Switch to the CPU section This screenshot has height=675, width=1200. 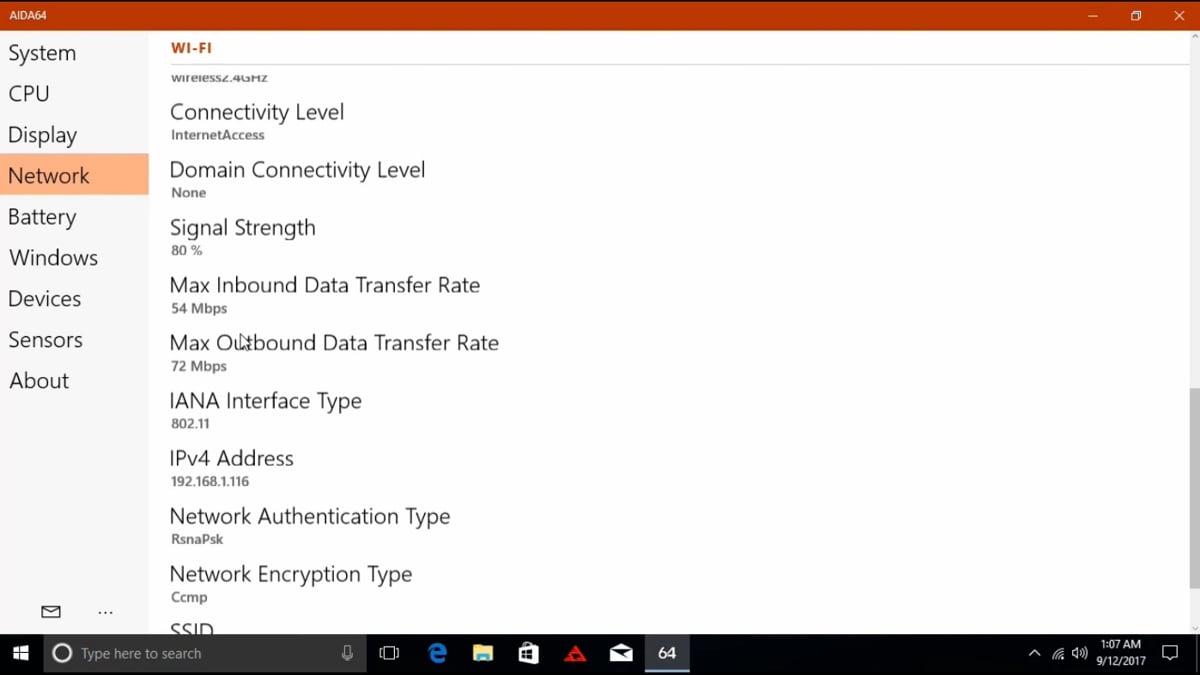(29, 94)
